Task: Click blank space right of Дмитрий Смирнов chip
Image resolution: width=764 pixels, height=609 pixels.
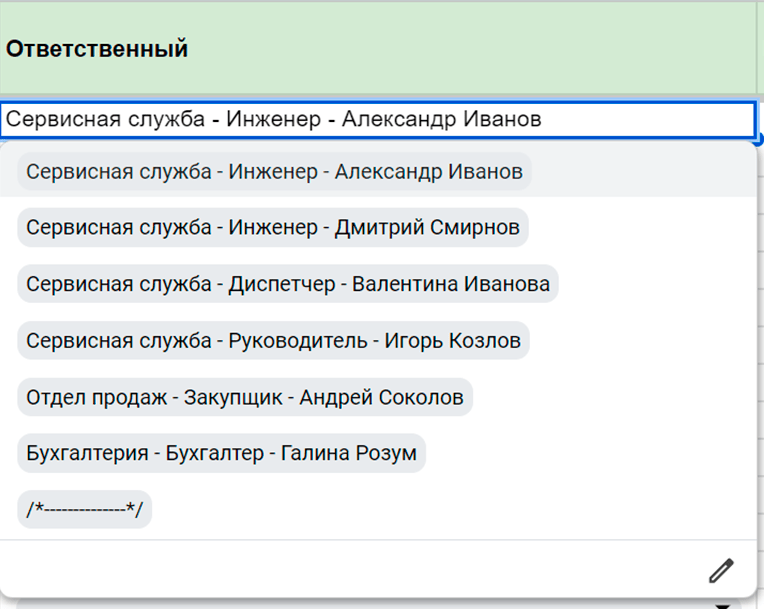Action: pyautogui.click(x=640, y=228)
